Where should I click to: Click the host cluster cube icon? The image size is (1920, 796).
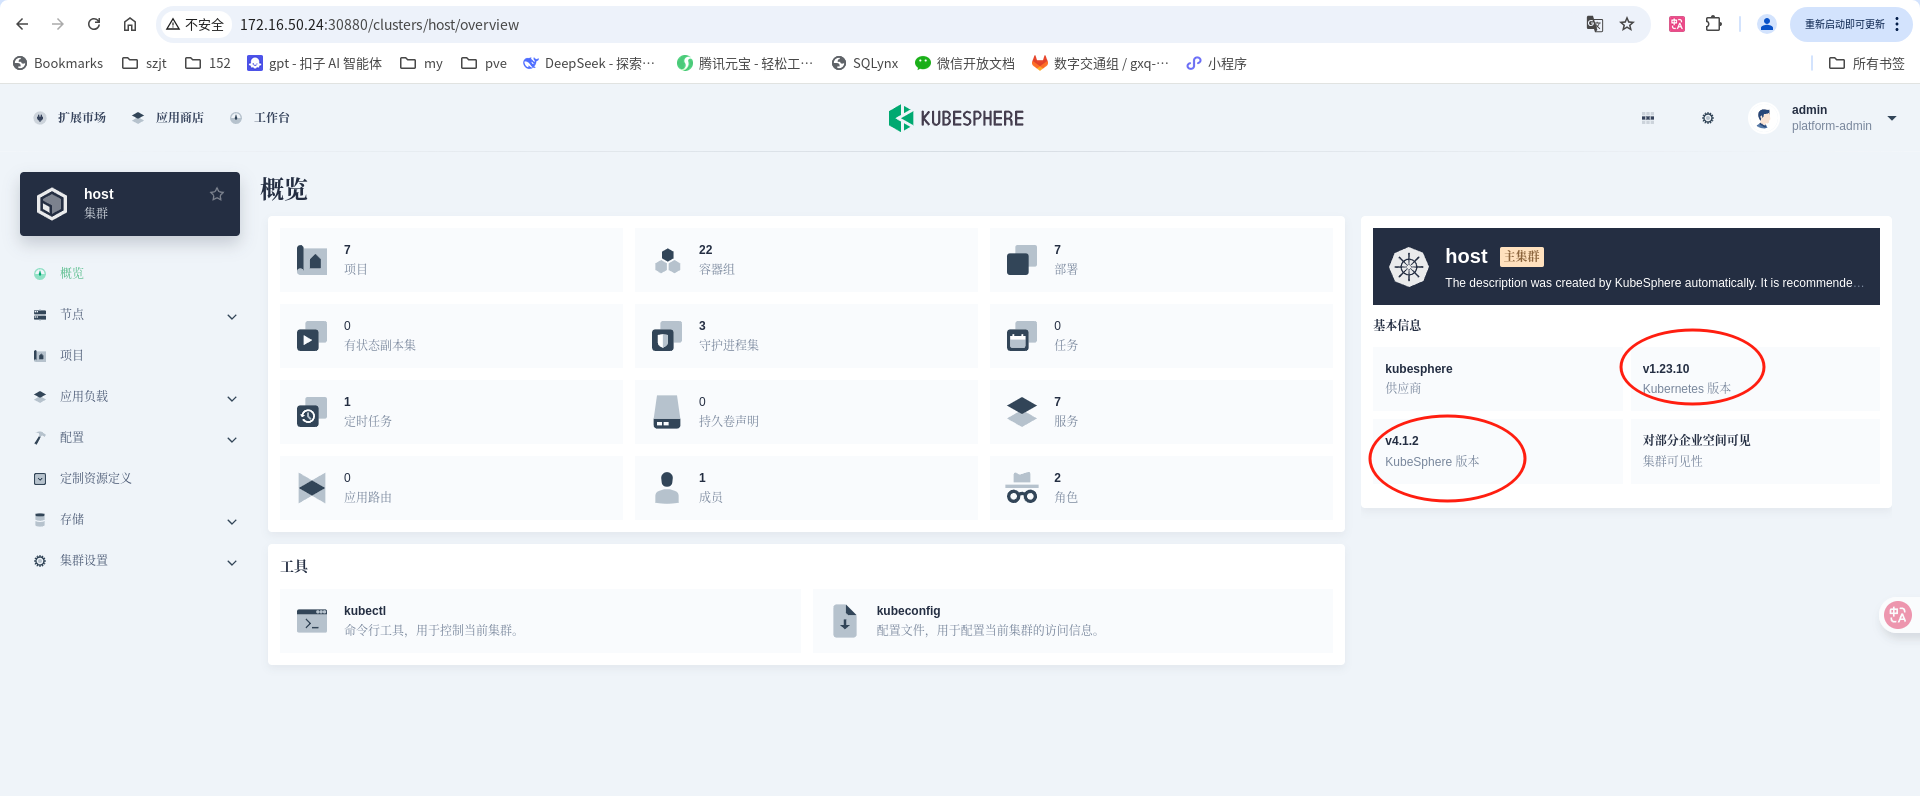point(52,204)
